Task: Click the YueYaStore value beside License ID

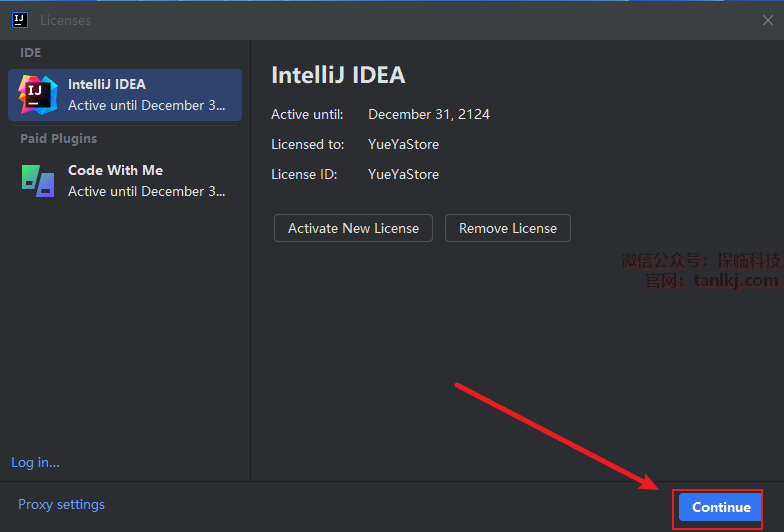Action: 403,174
